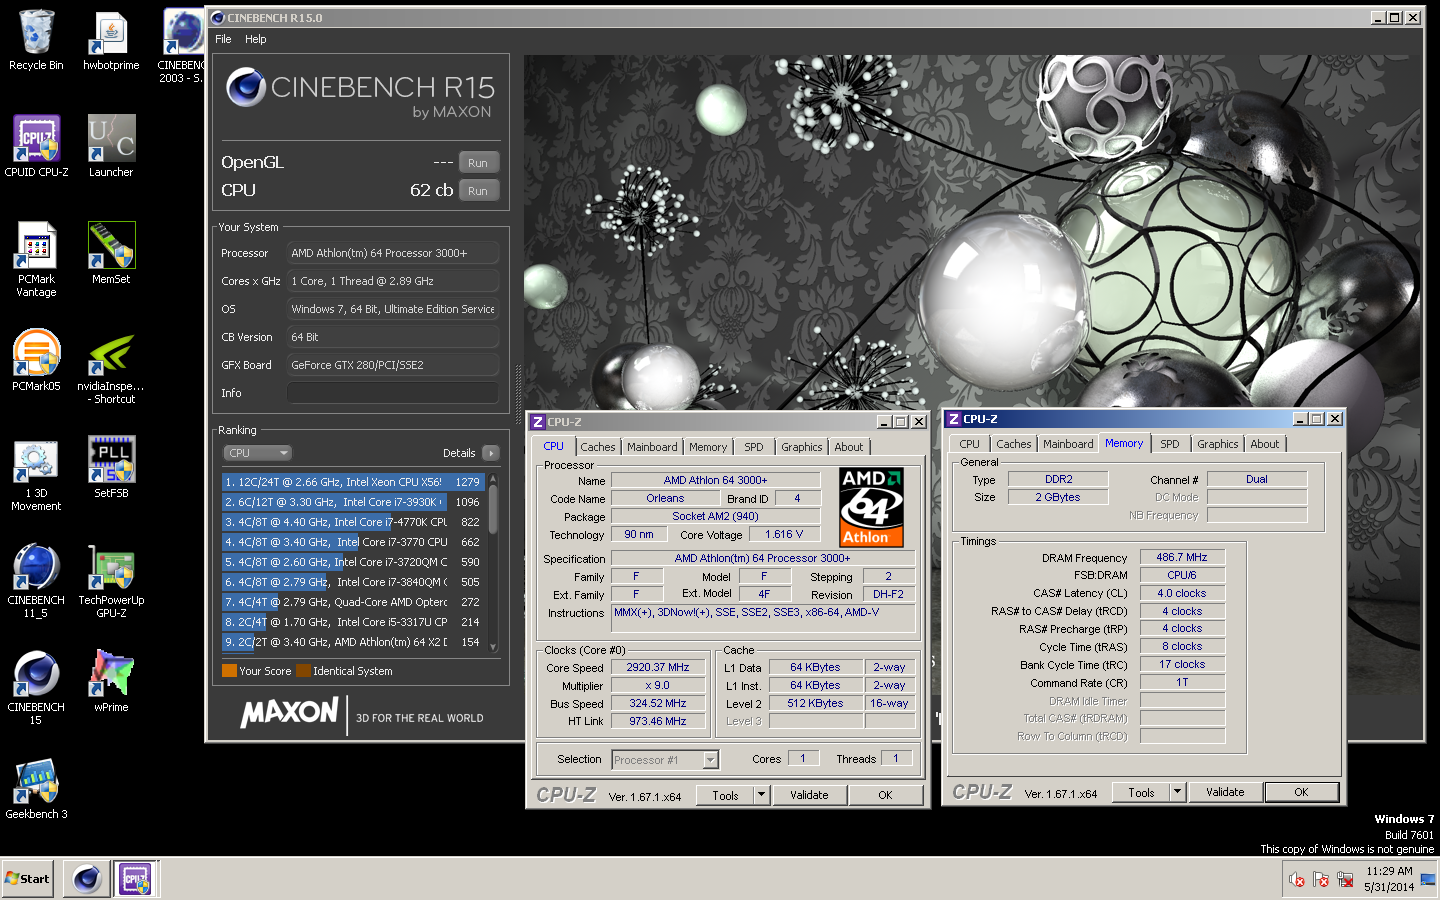
Task: Switch to CPU tab in right CPU-Z window
Action: 970,444
